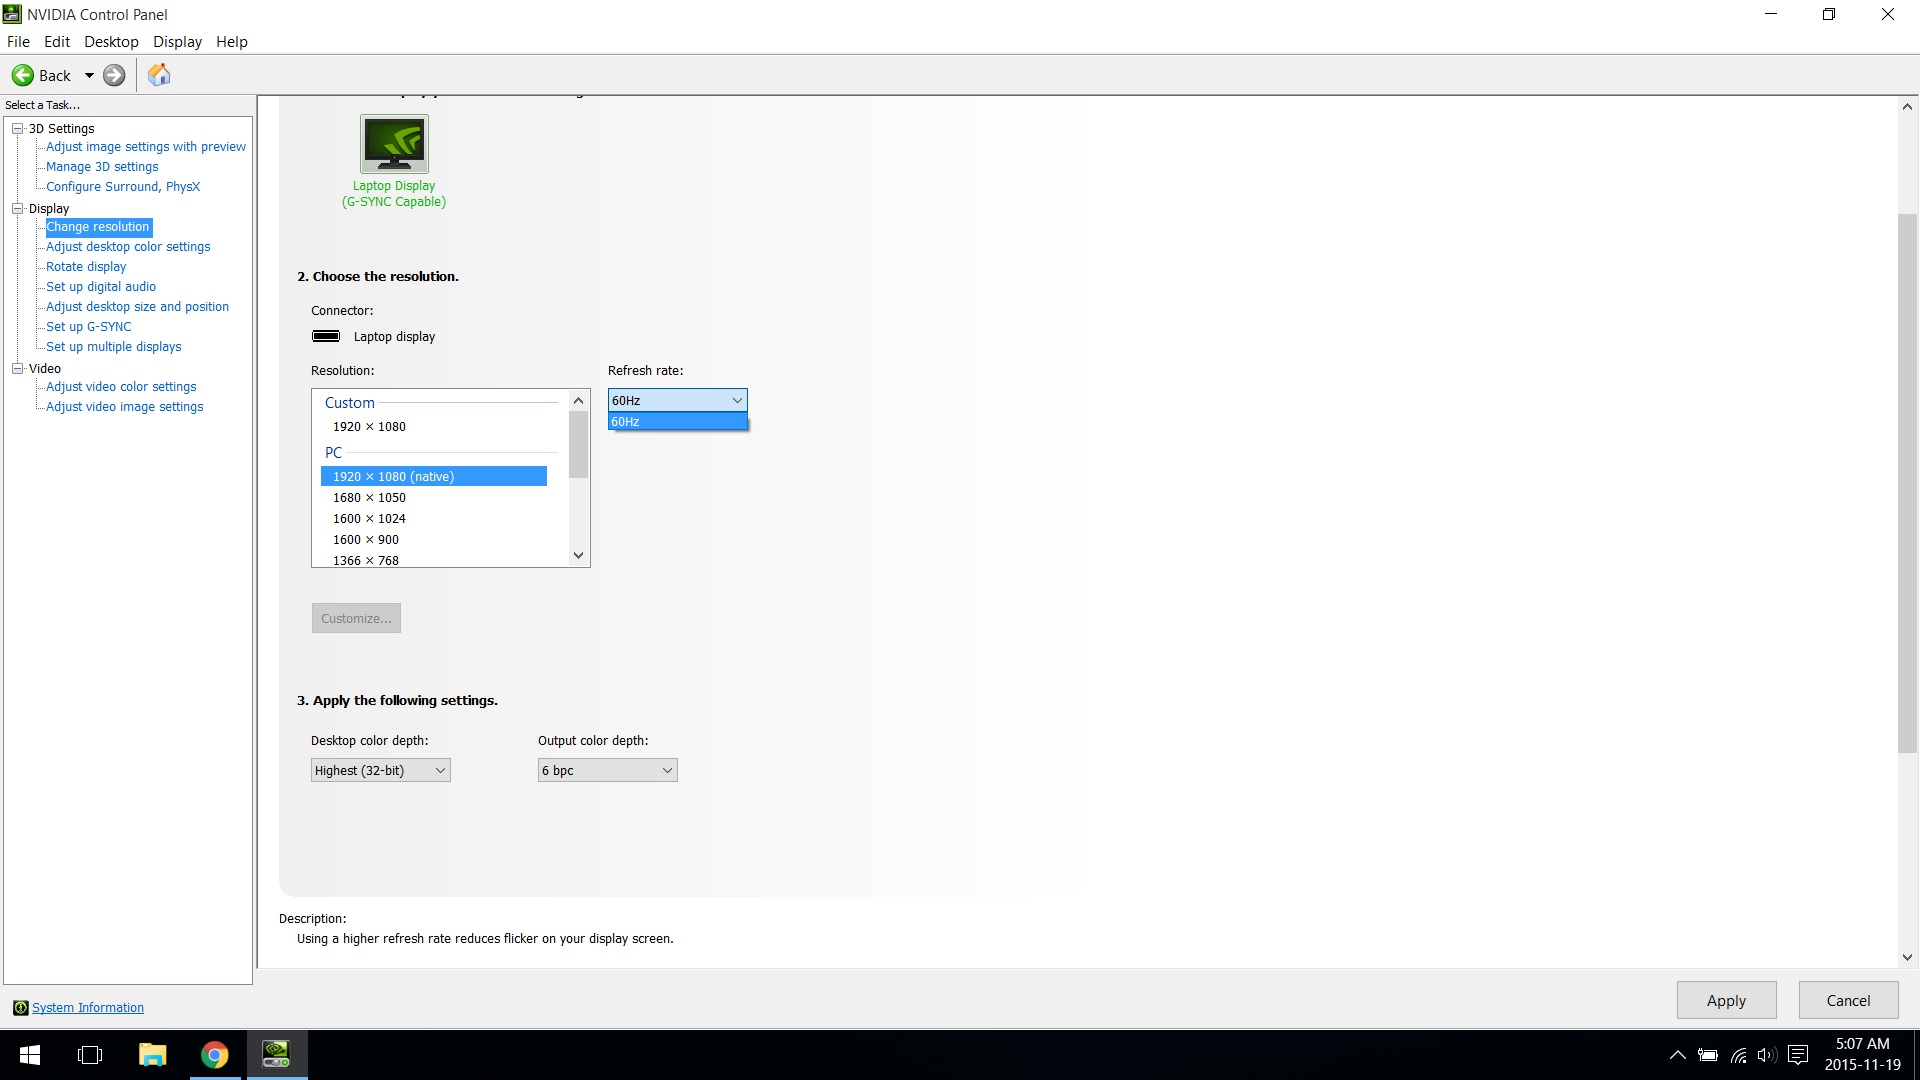Screen dimensions: 1920x1080
Task: Collapse the 3D Settings tree node
Action: point(17,128)
